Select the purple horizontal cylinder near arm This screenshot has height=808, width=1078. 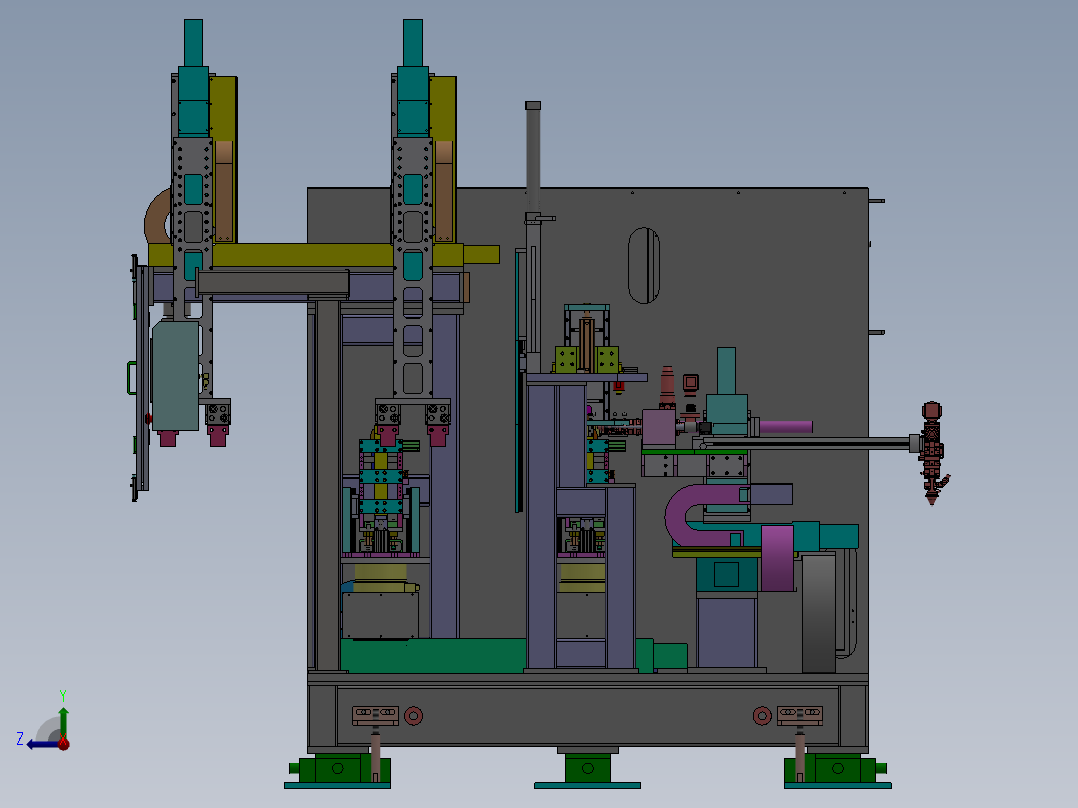[786, 427]
